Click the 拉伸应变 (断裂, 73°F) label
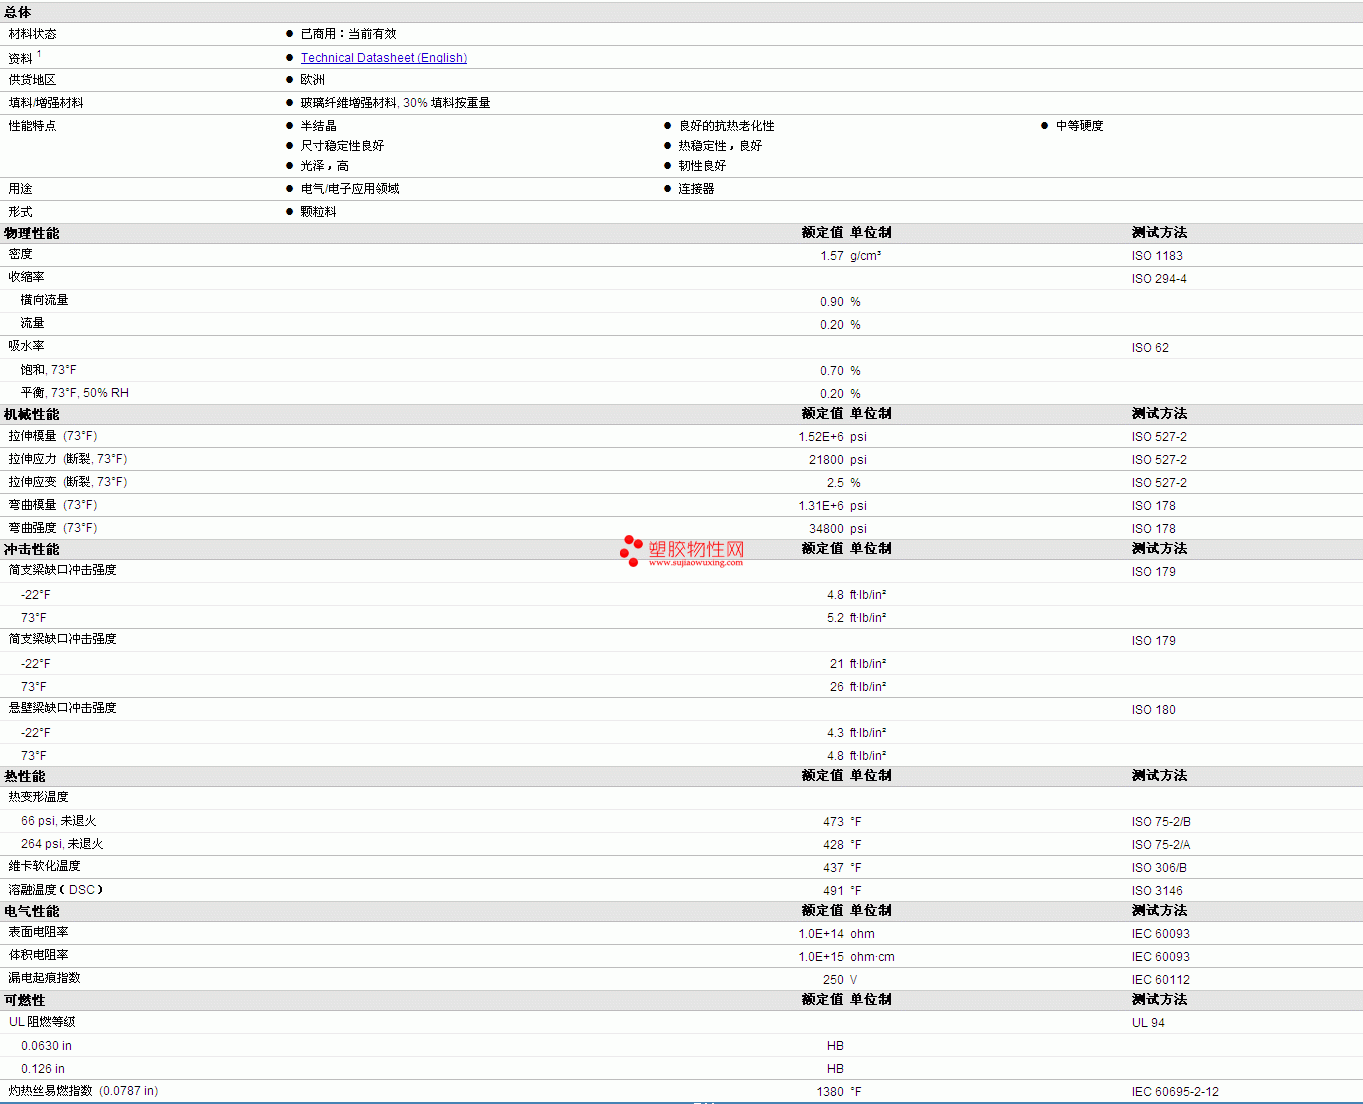 tap(68, 482)
